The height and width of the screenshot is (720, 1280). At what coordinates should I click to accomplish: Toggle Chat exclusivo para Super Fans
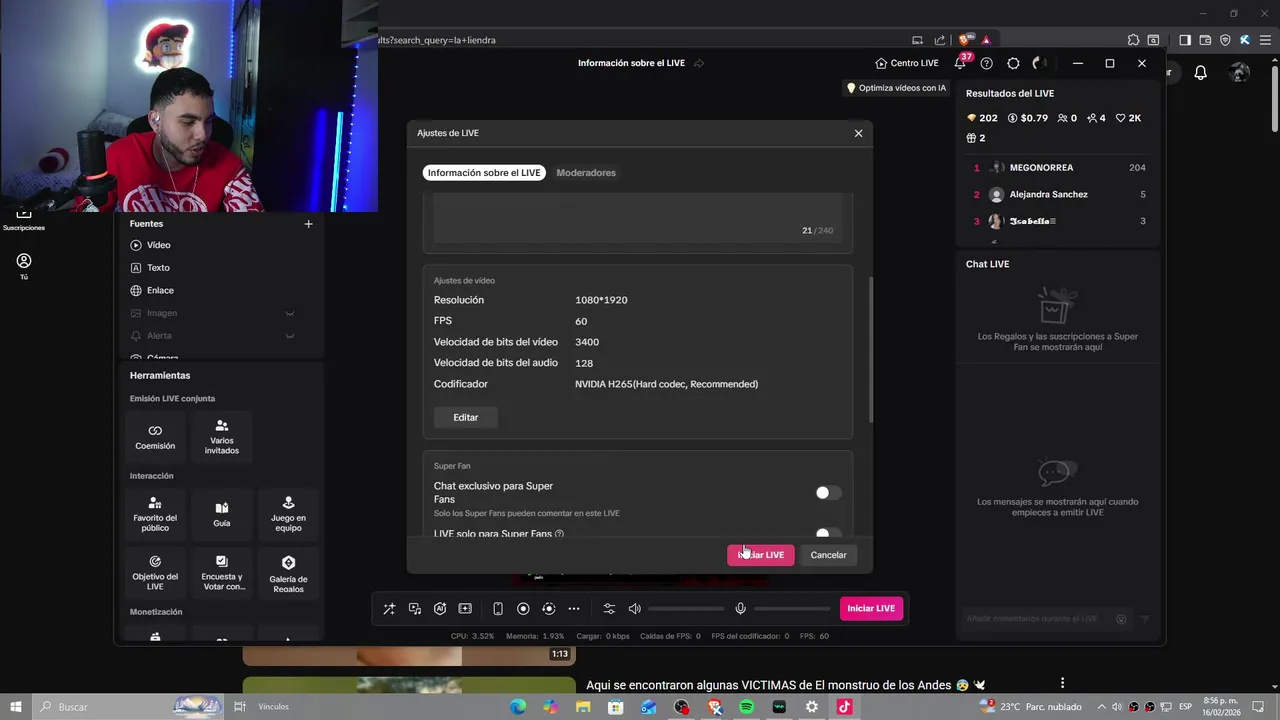(x=828, y=493)
